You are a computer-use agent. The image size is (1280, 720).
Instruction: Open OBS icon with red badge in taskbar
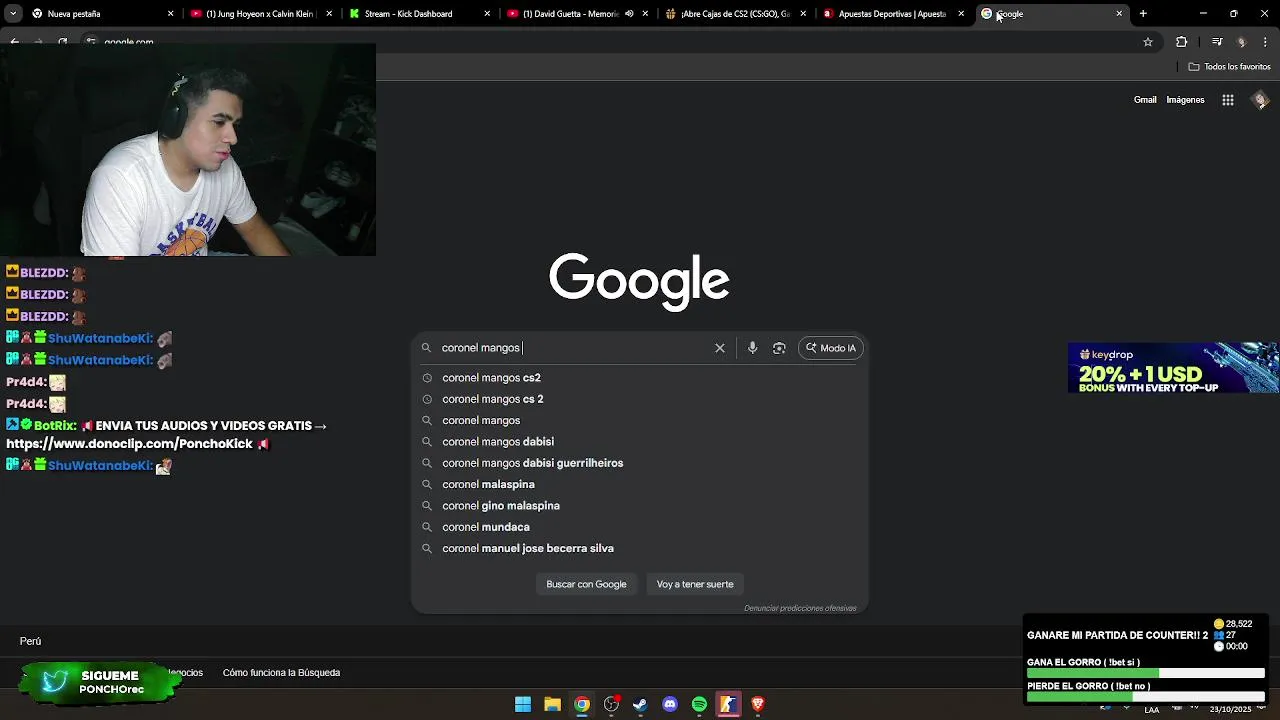click(611, 704)
